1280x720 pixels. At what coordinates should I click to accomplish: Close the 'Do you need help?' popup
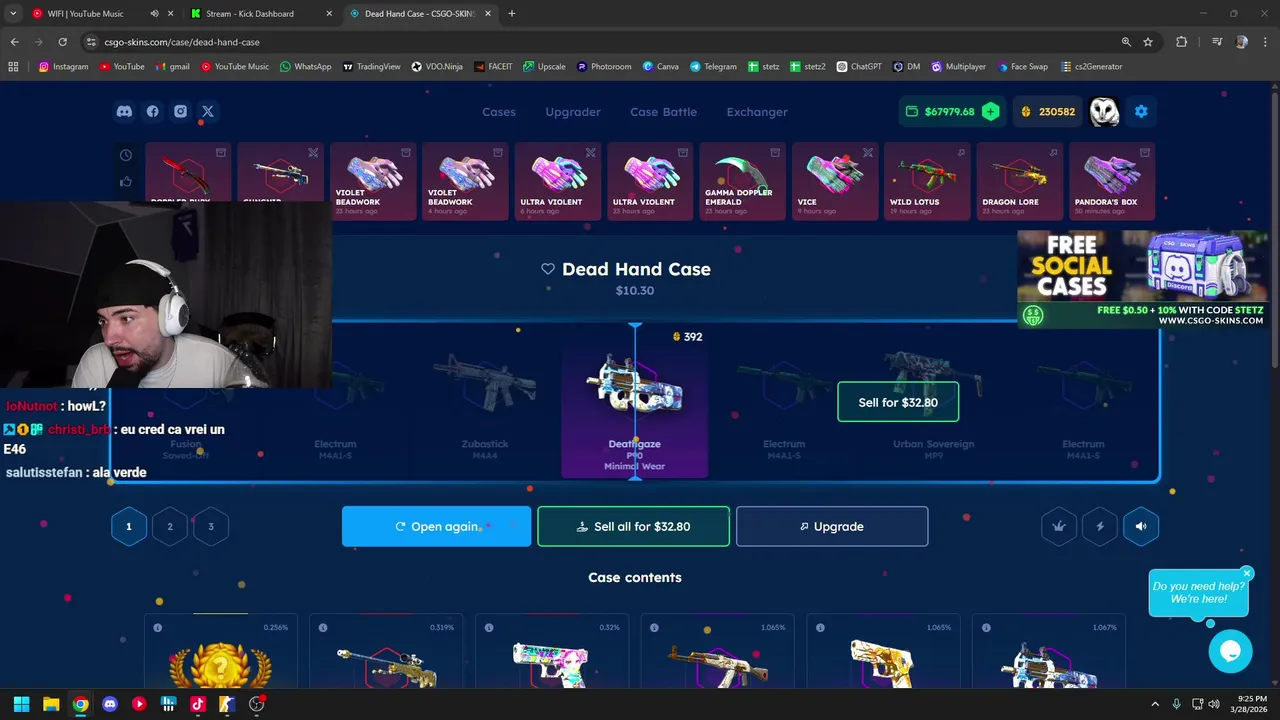tap(1247, 573)
